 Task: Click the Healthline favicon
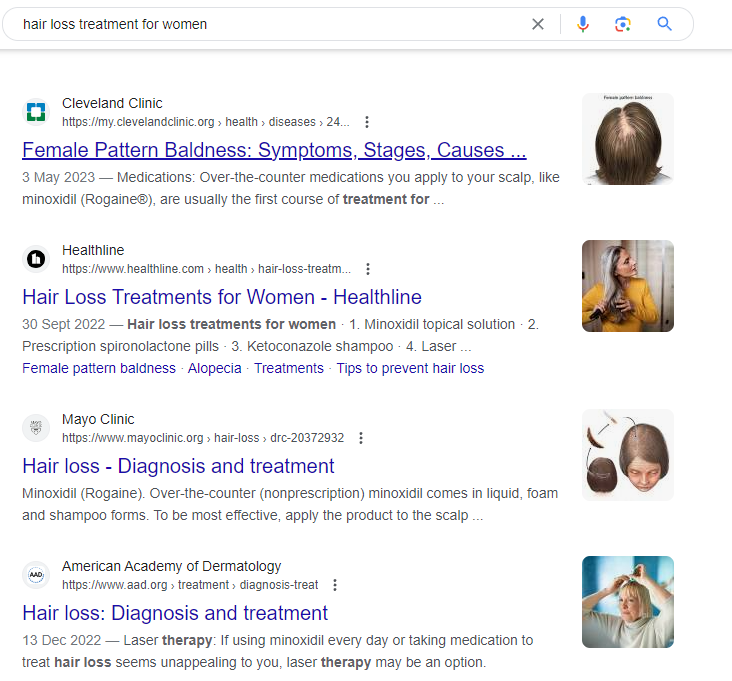[36, 259]
